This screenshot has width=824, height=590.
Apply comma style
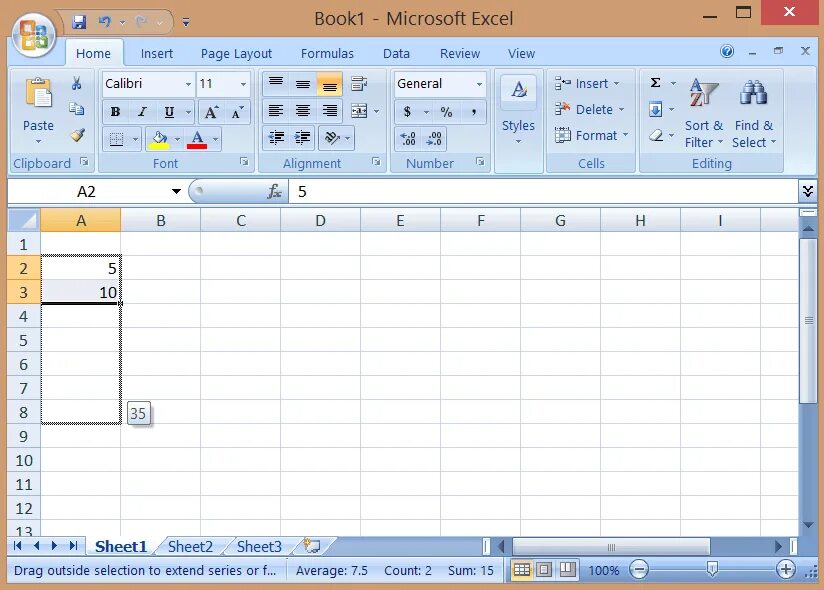(473, 111)
